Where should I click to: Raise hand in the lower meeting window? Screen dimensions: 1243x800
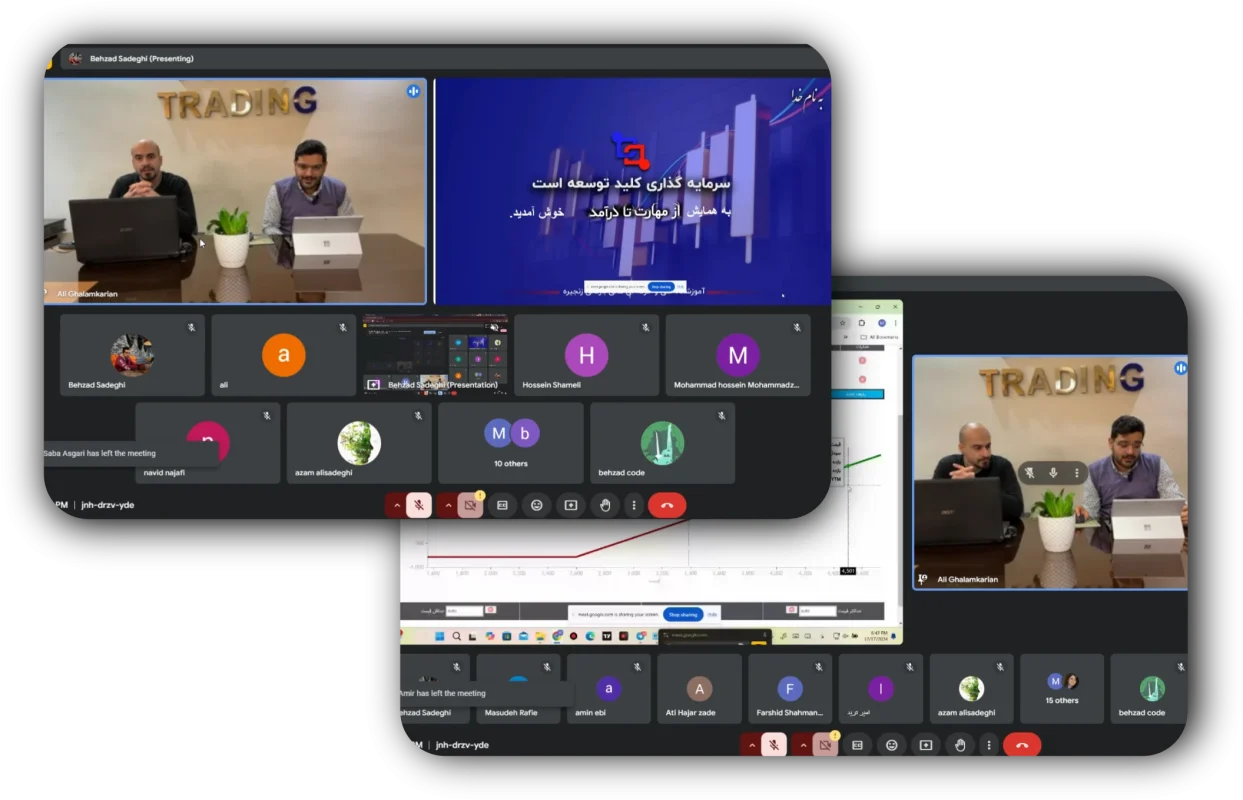coord(959,745)
